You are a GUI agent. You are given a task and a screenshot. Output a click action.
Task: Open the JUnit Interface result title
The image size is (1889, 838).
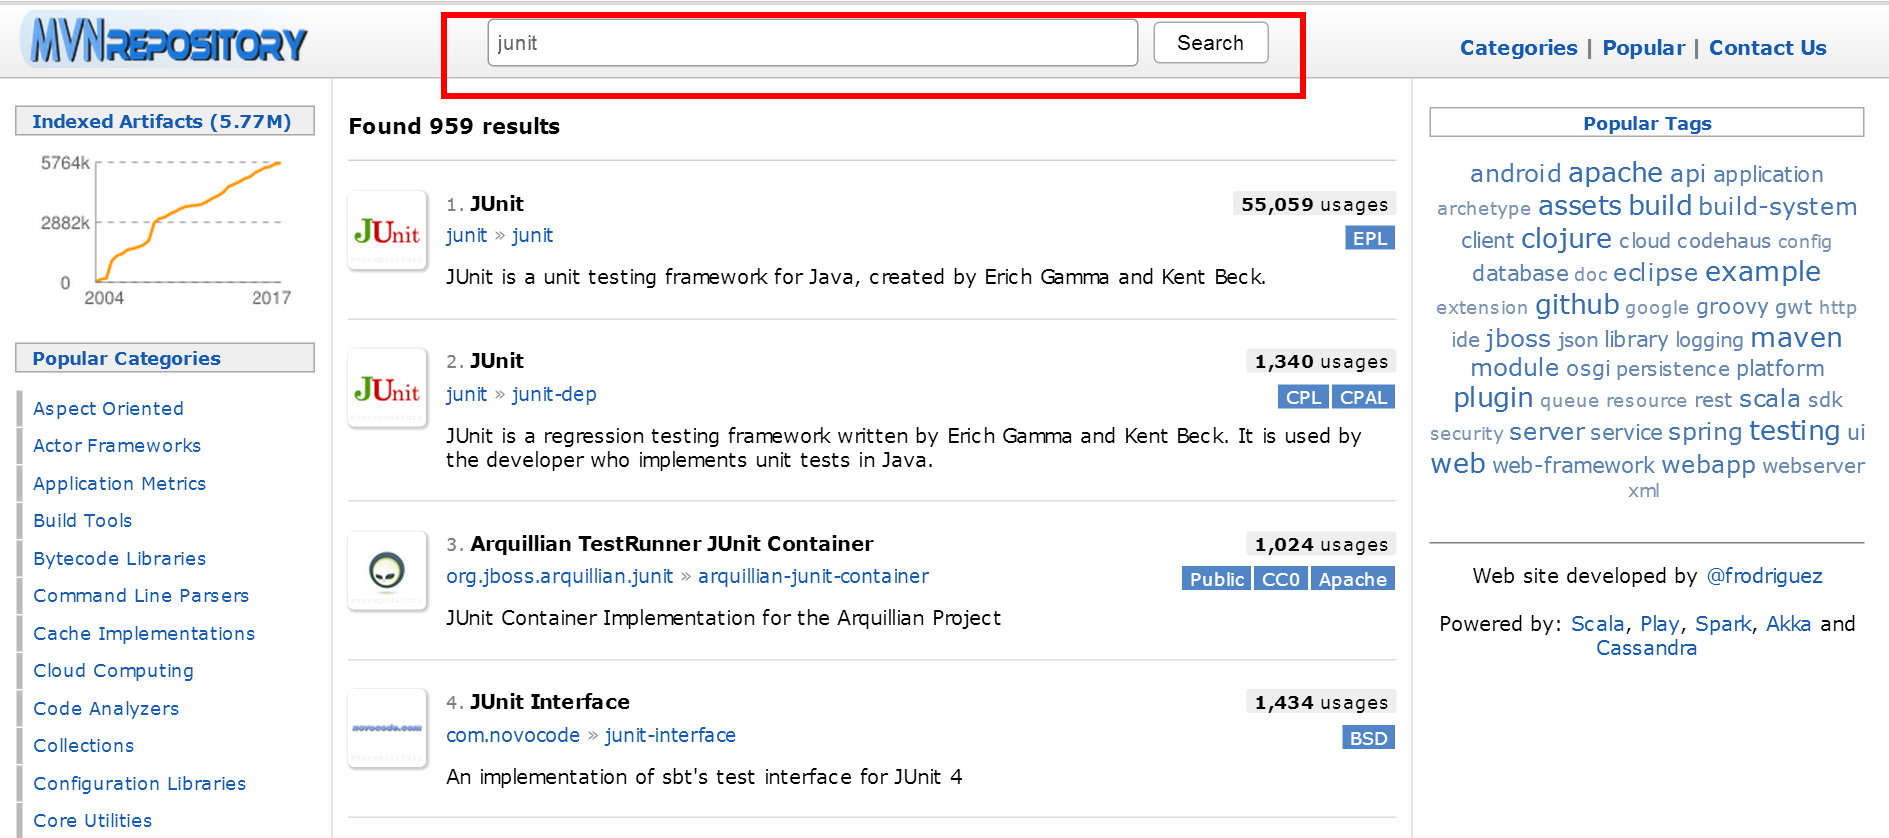[550, 702]
